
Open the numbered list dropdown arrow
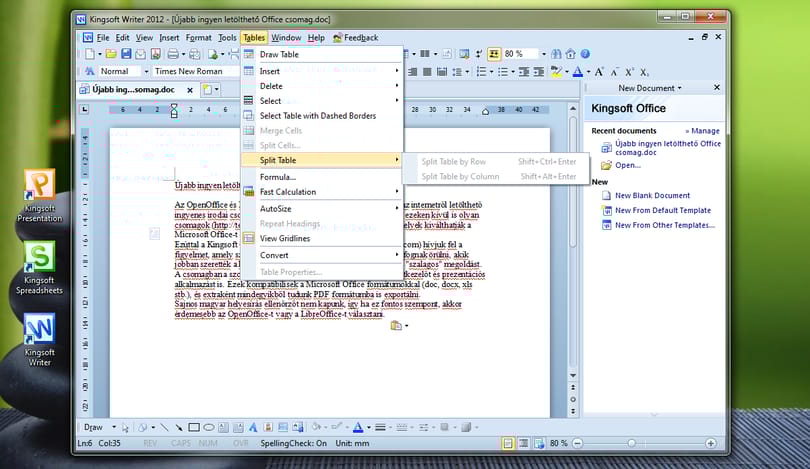tap(491, 72)
